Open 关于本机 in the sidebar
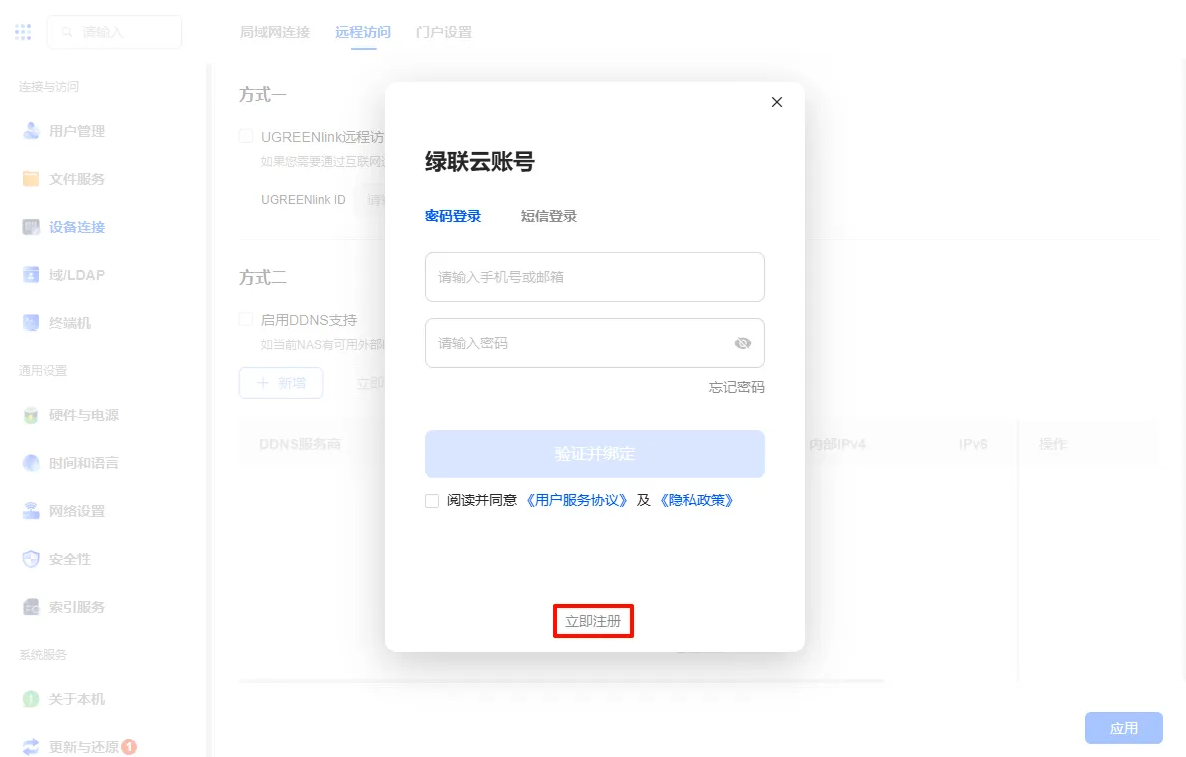 click(77, 699)
